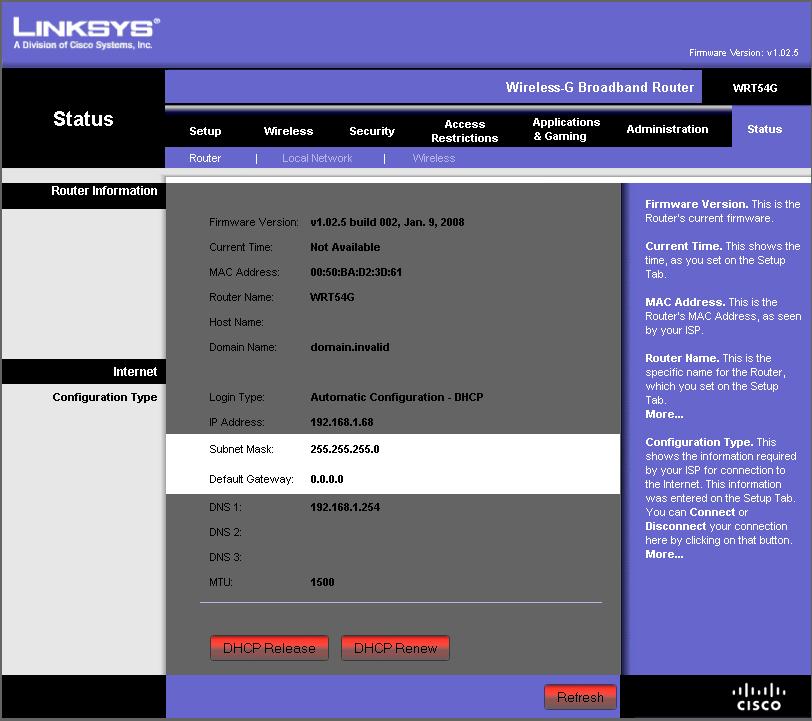Open the Wireless main tab
The image size is (812, 721).
[288, 131]
